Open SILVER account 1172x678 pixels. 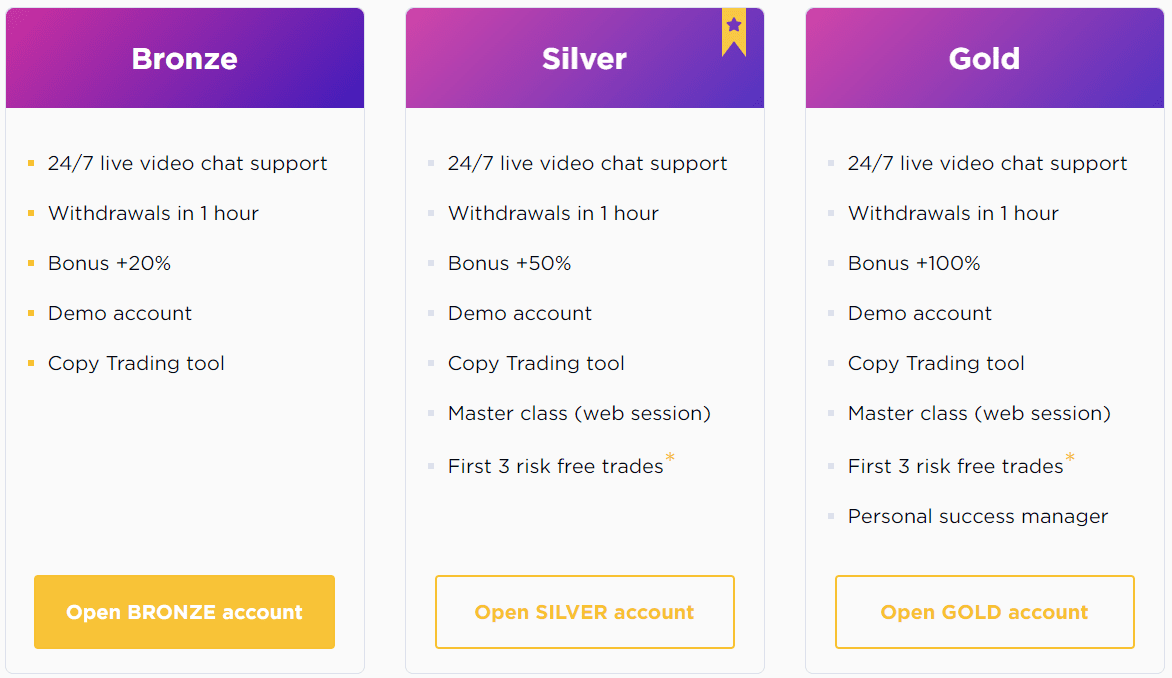(x=585, y=611)
